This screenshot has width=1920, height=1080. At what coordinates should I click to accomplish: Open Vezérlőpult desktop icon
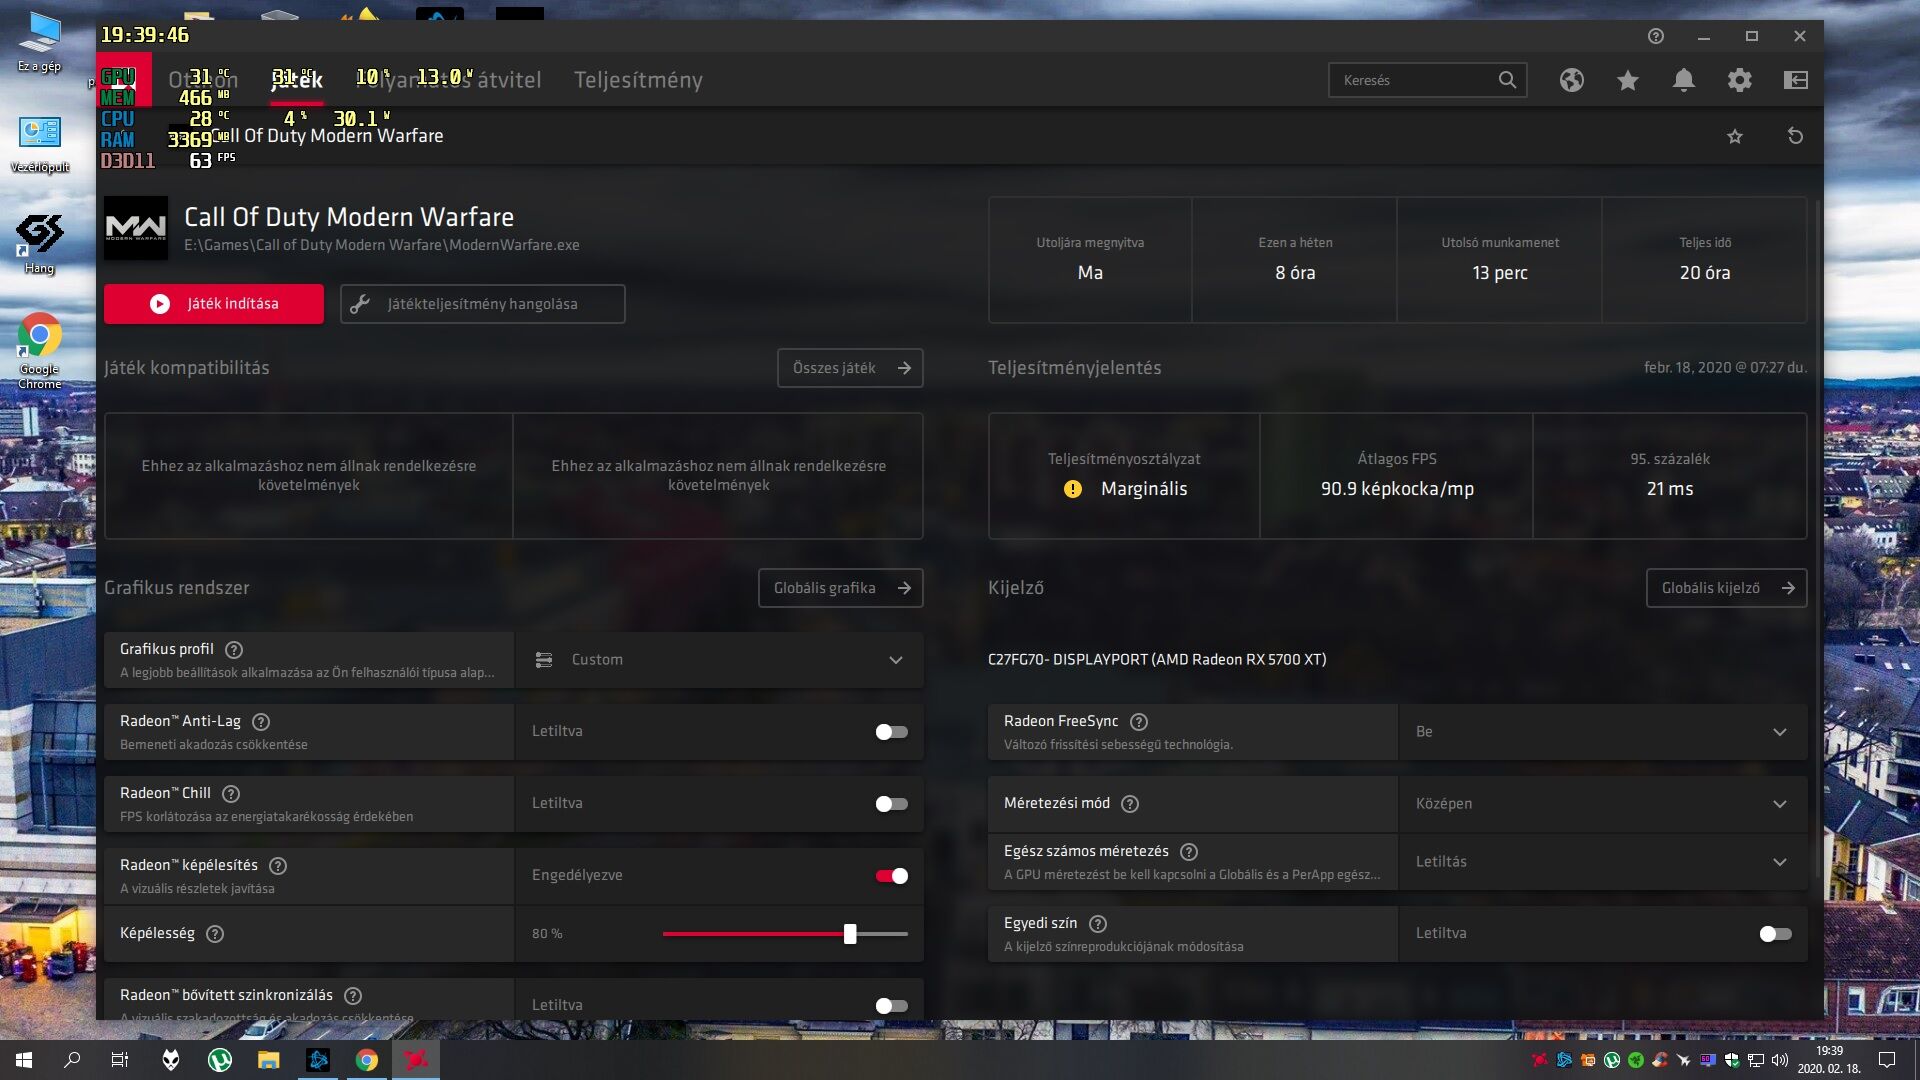click(40, 144)
